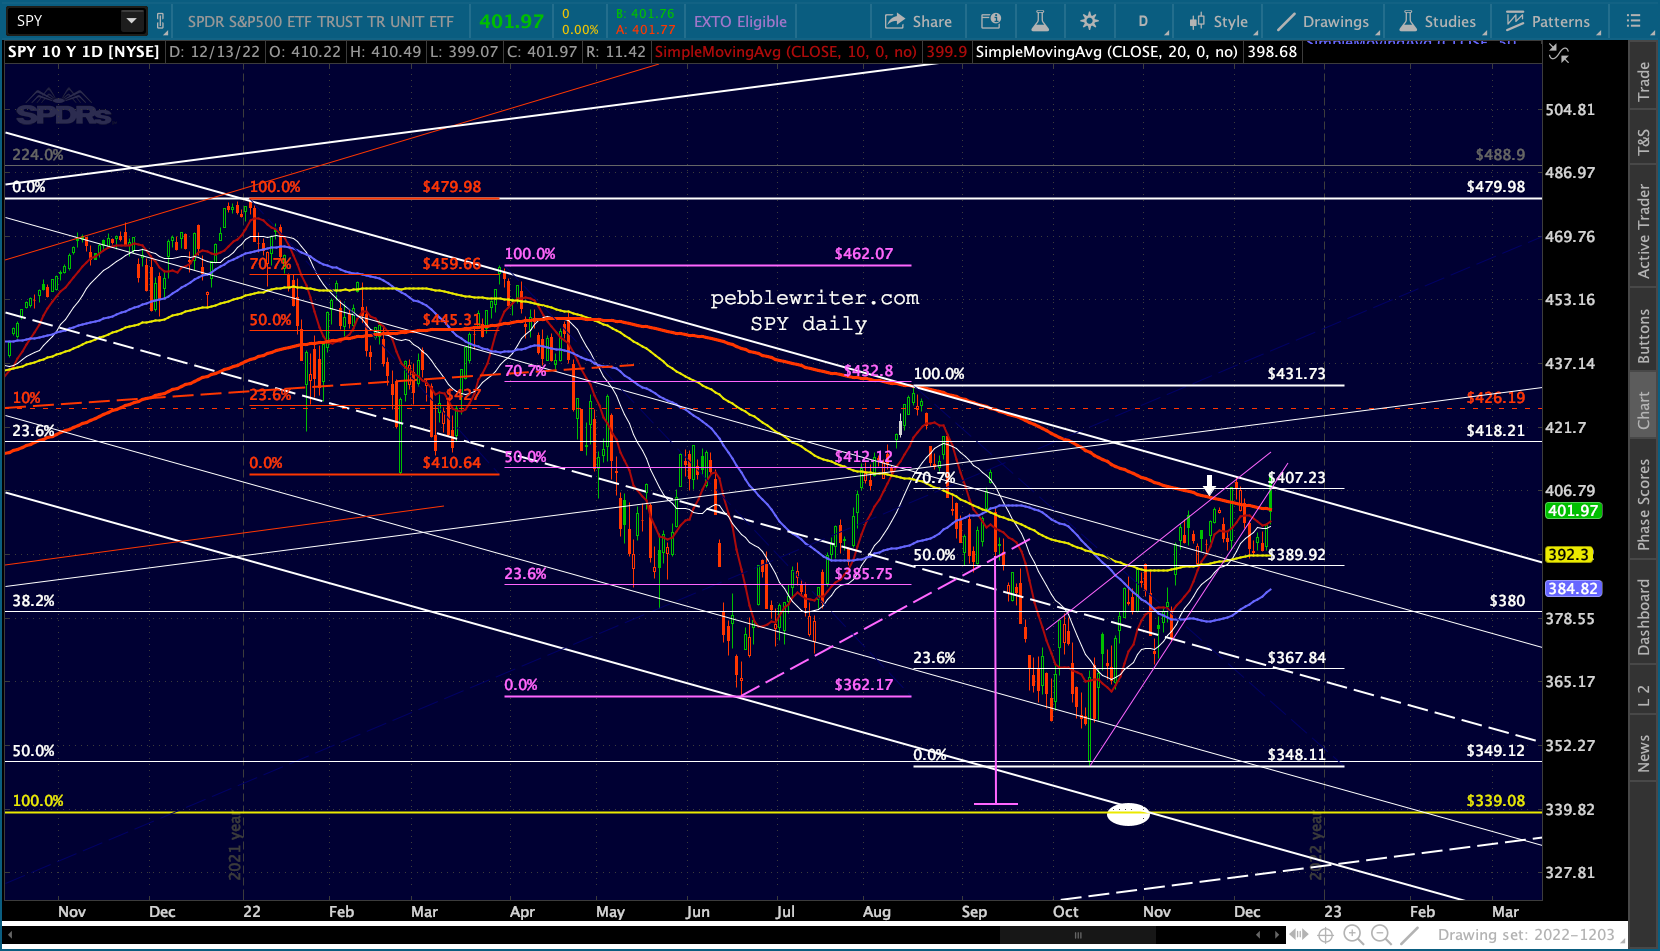The image size is (1660, 951).
Task: Click the $339.08 yellow level label
Action: [x=1496, y=801]
